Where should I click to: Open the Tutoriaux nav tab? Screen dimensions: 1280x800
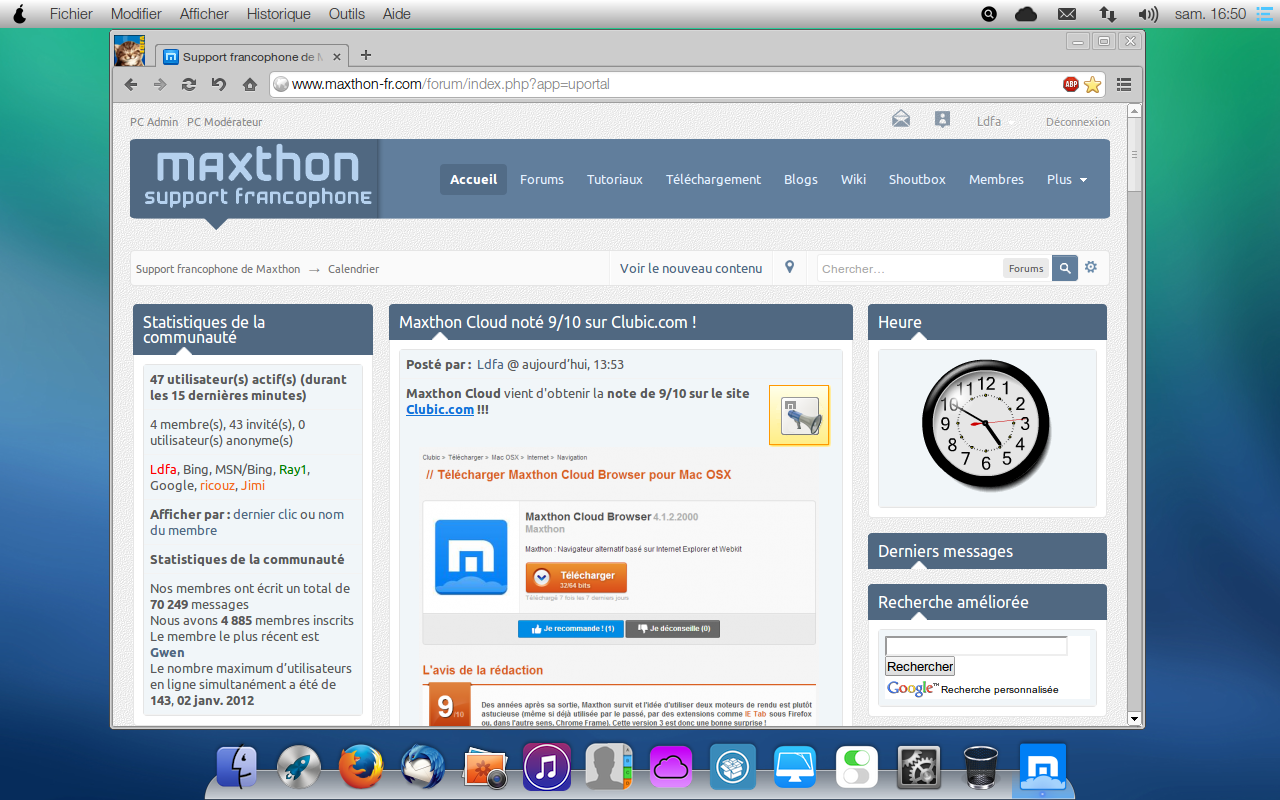pos(615,179)
